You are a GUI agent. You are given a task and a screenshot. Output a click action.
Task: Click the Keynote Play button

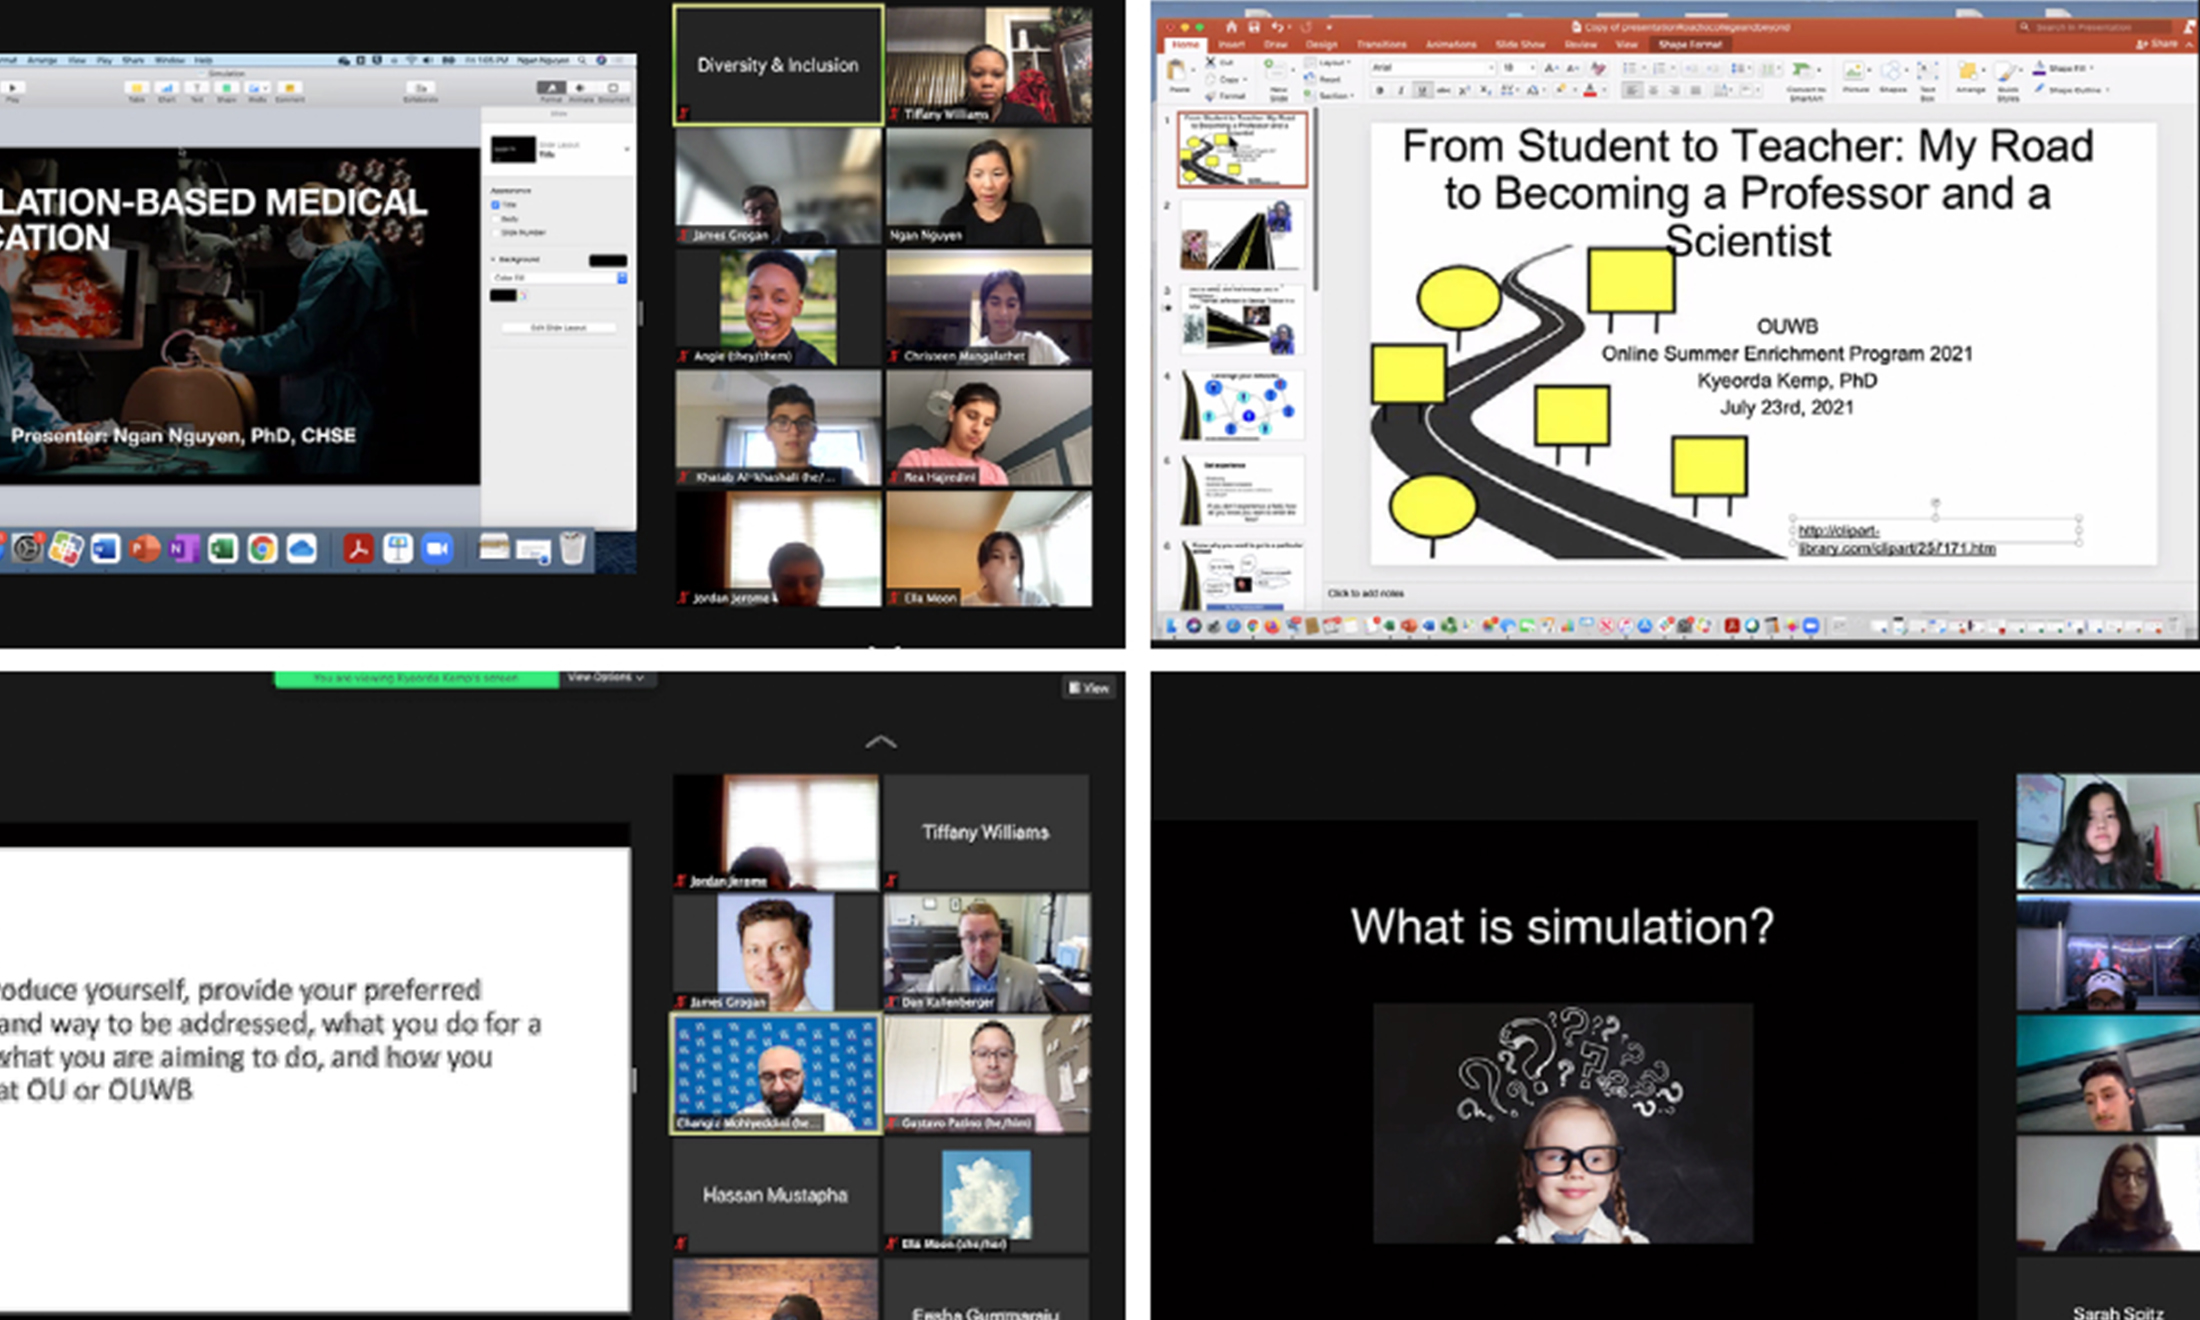(x=13, y=88)
